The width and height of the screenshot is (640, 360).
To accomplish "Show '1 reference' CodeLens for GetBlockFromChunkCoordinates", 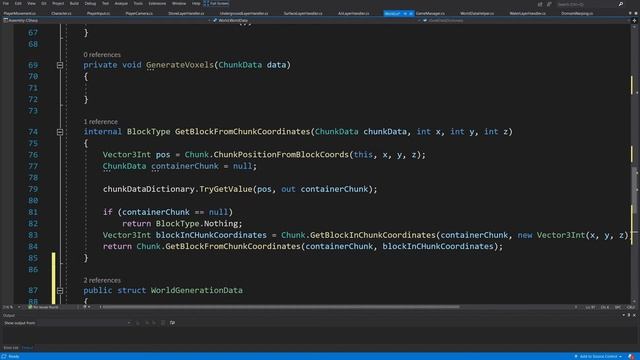I will click(100, 122).
